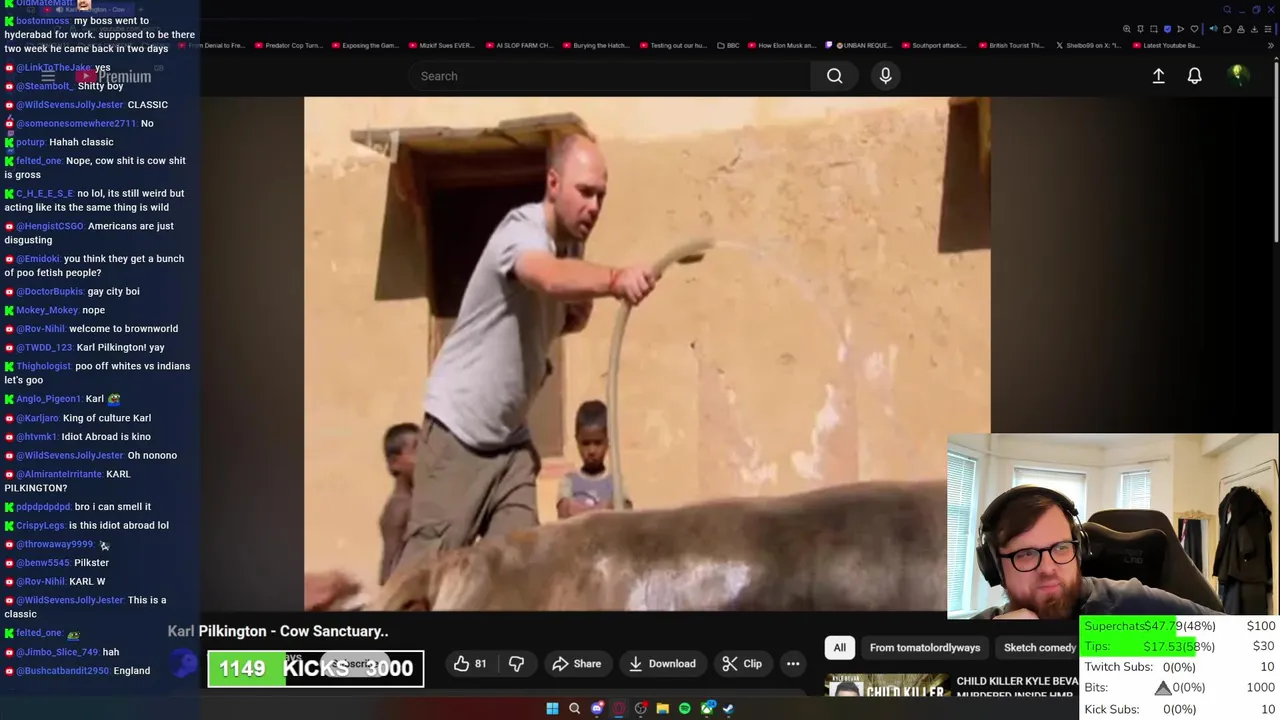
Task: Click the video player to pause playback
Action: point(647,353)
